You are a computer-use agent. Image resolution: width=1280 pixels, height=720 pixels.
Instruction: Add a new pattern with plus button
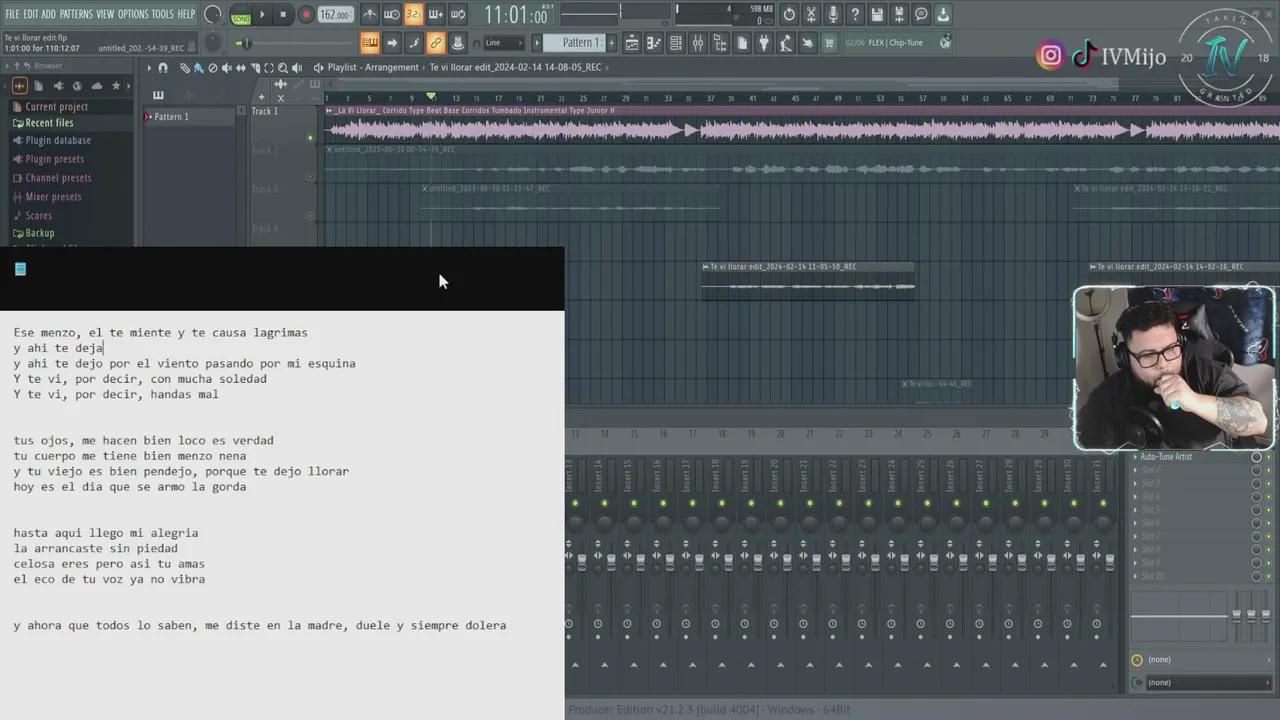pyautogui.click(x=612, y=43)
